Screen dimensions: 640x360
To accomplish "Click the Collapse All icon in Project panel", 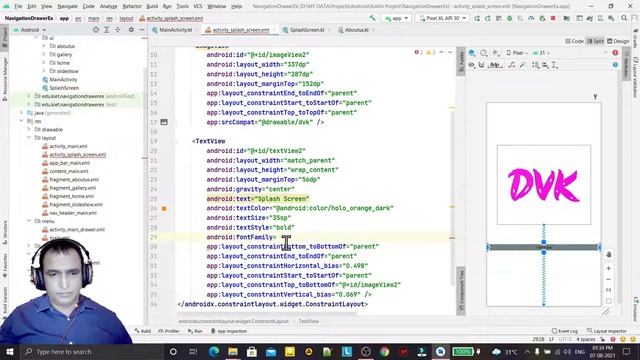I will 118,30.
